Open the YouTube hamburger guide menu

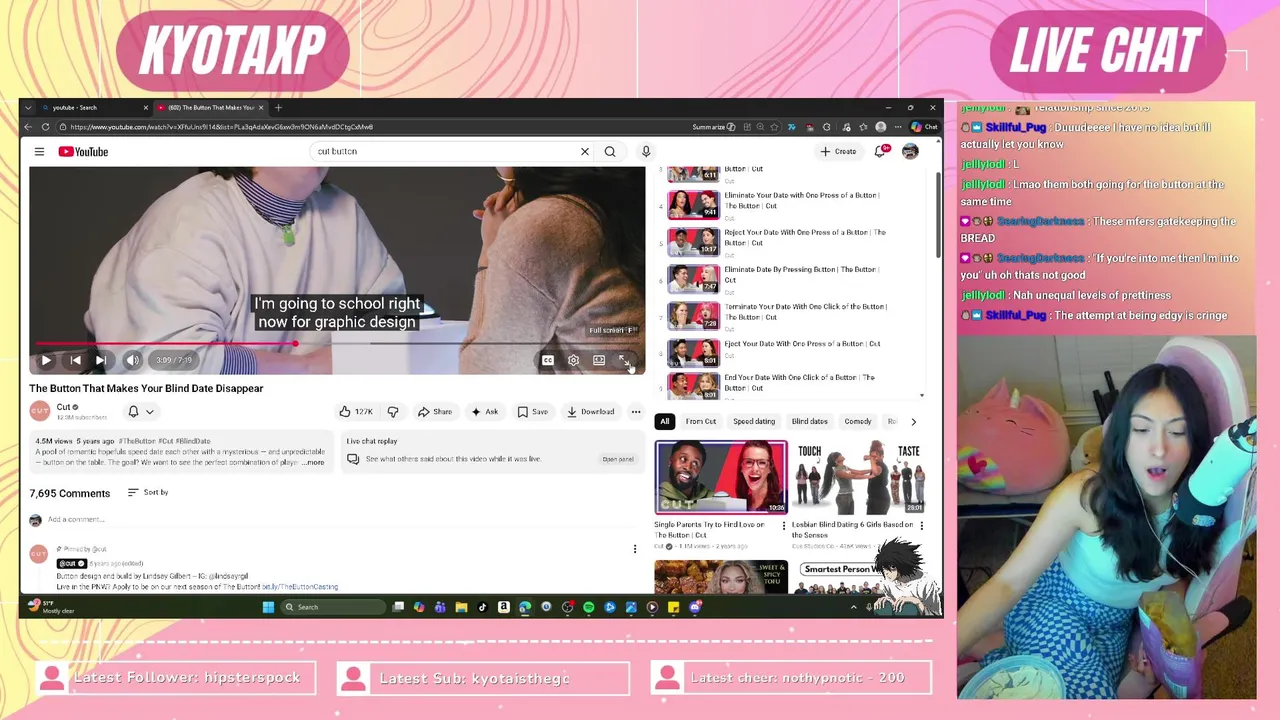39,151
